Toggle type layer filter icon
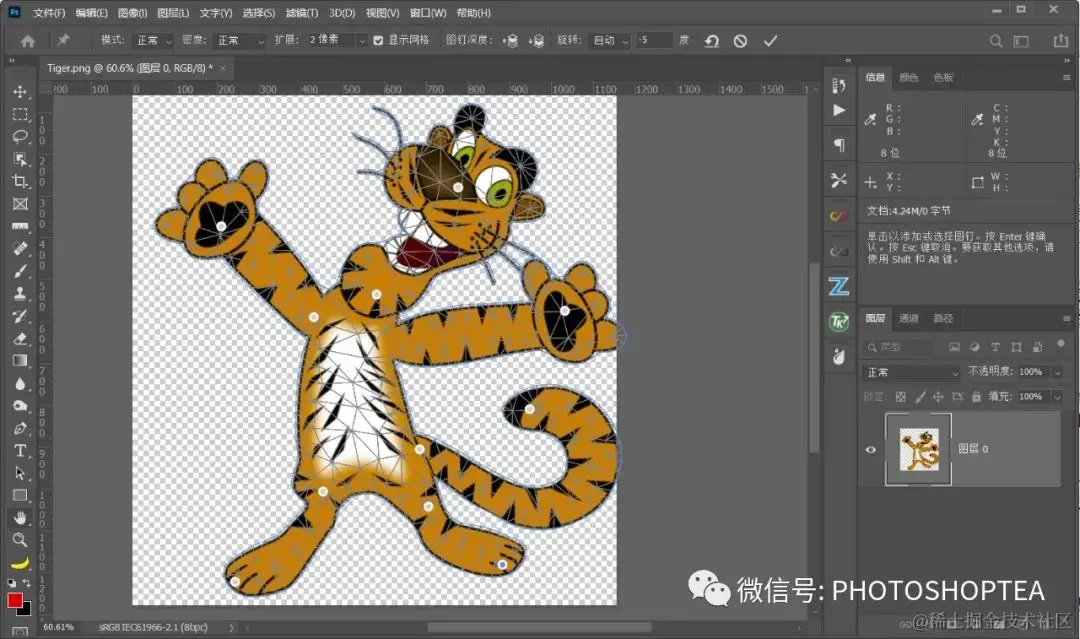The image size is (1080, 639). pos(995,347)
